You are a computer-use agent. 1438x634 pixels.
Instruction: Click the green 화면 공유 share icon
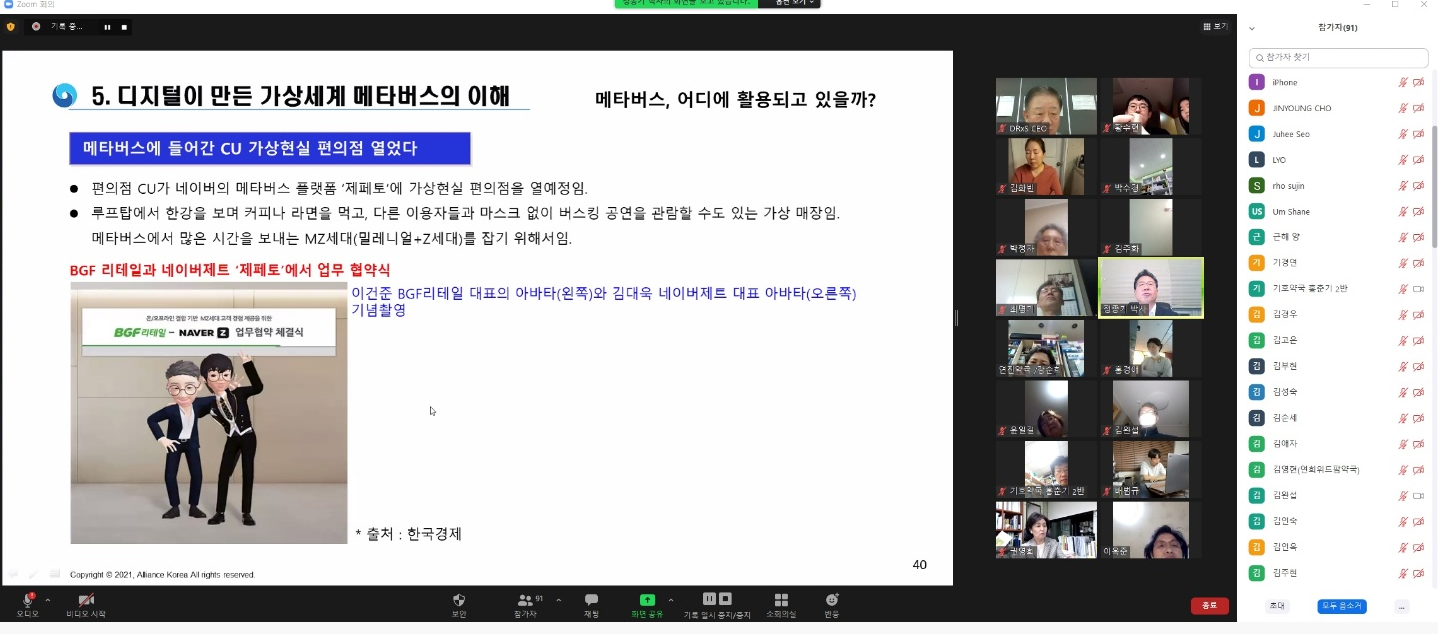click(647, 600)
